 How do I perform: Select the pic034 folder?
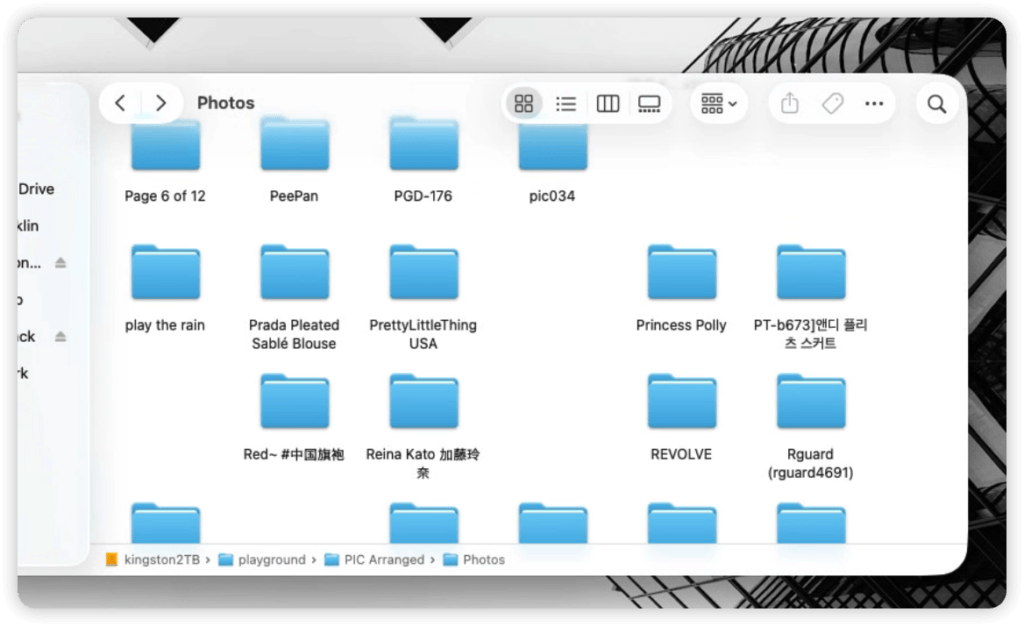553,145
